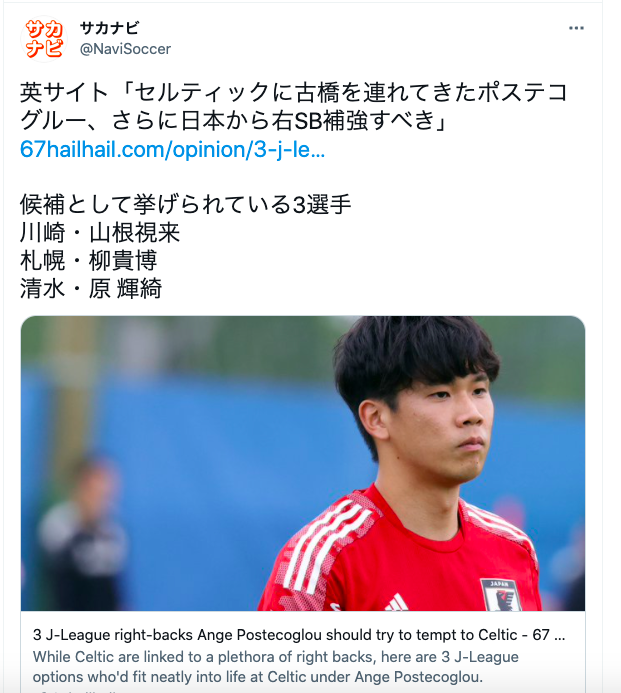This screenshot has width=621, height=693.
Task: Click the adidas logo on the shirt
Action: point(395,603)
